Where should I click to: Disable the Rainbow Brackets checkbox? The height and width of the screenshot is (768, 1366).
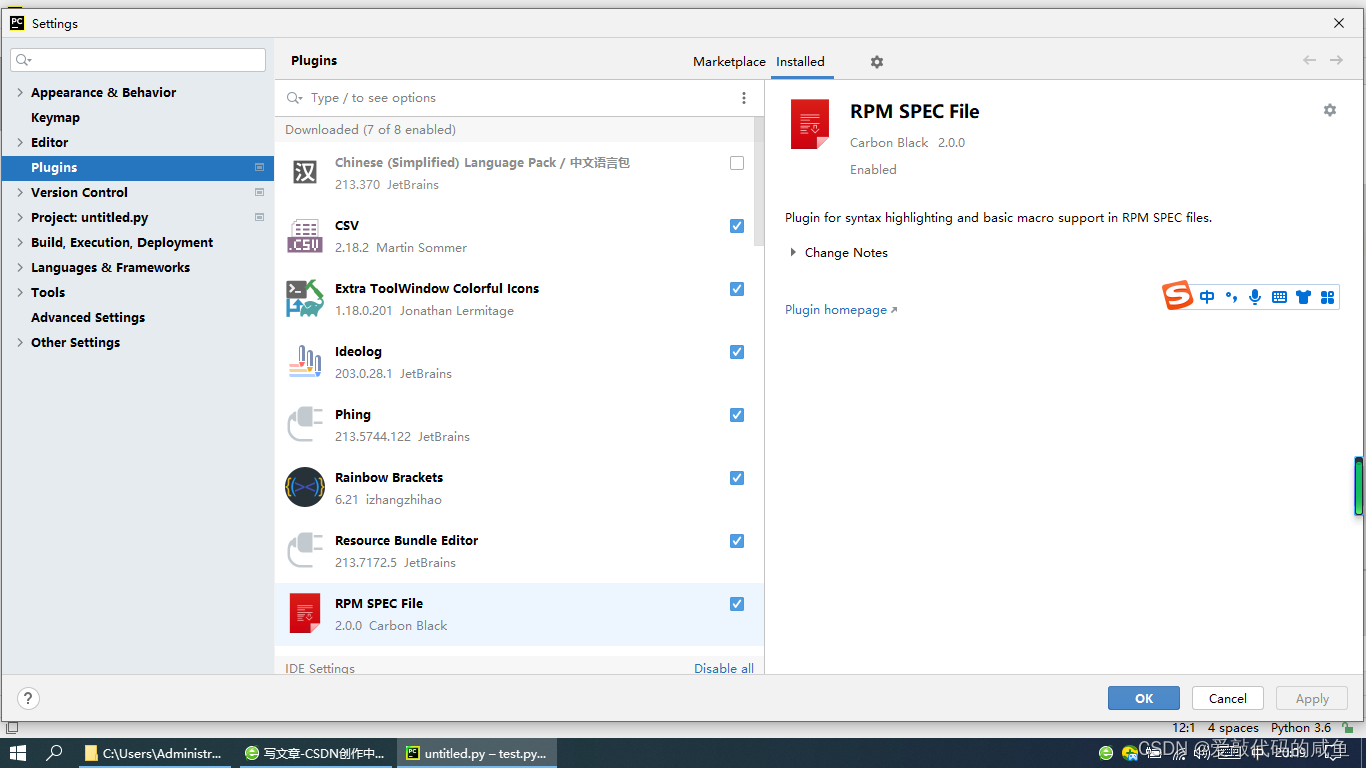point(737,478)
